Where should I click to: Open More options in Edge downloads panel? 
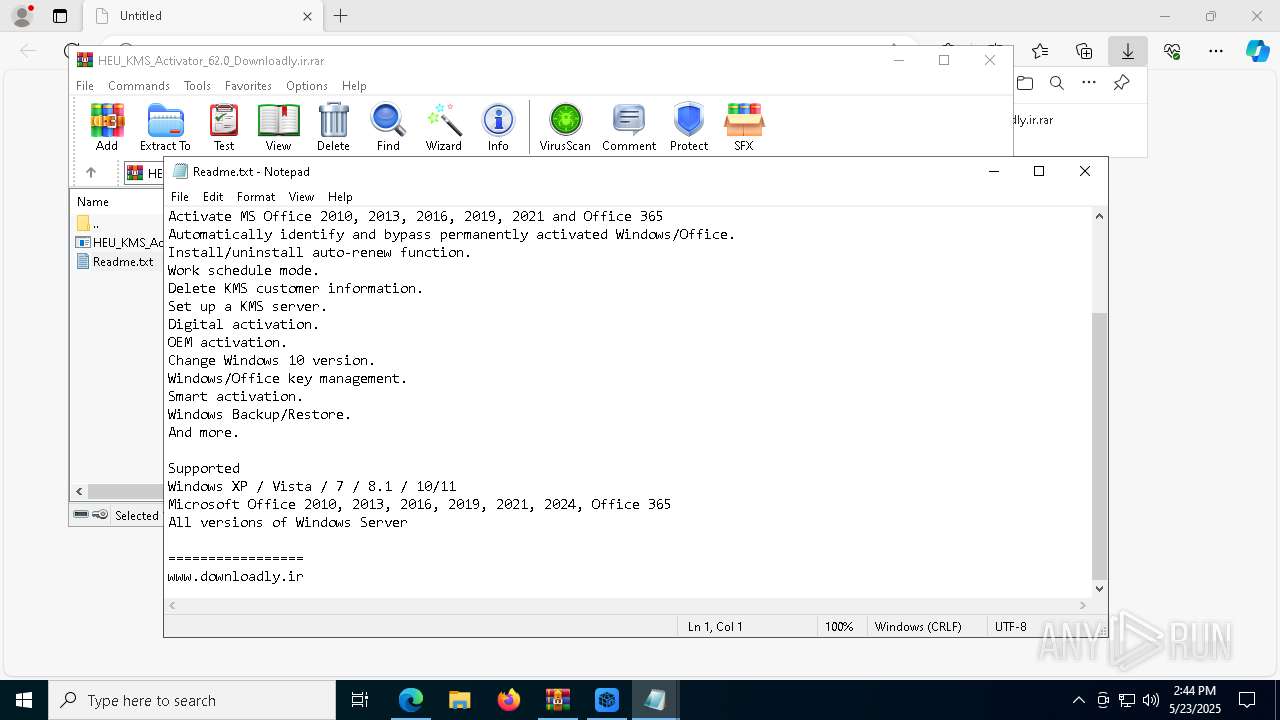1089,83
